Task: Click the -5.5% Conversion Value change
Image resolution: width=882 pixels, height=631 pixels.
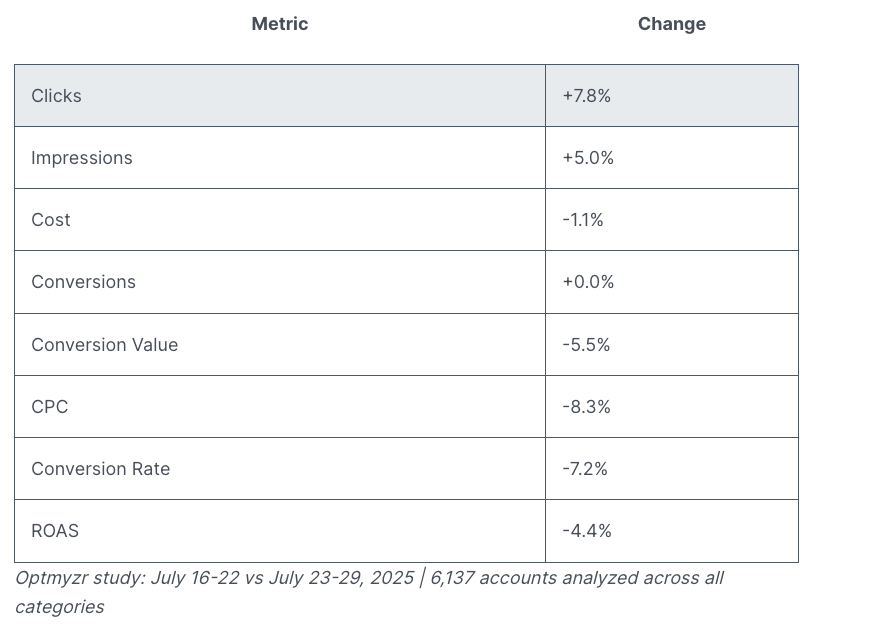Action: click(586, 345)
